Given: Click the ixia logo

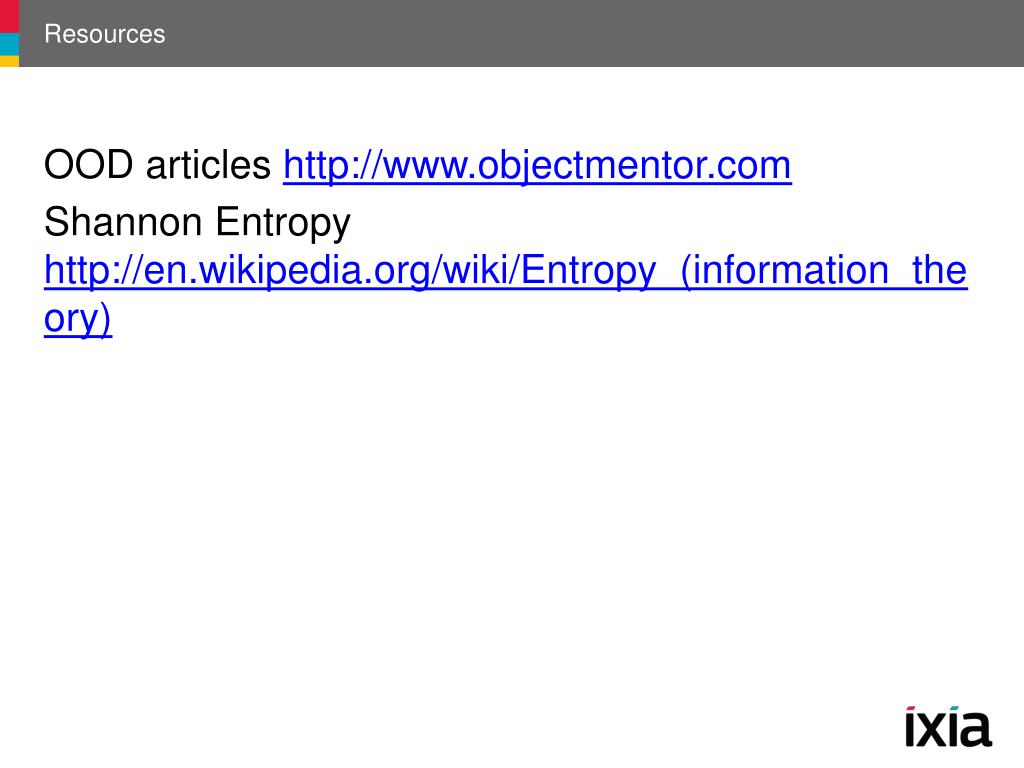Looking at the screenshot, I should click(948, 726).
